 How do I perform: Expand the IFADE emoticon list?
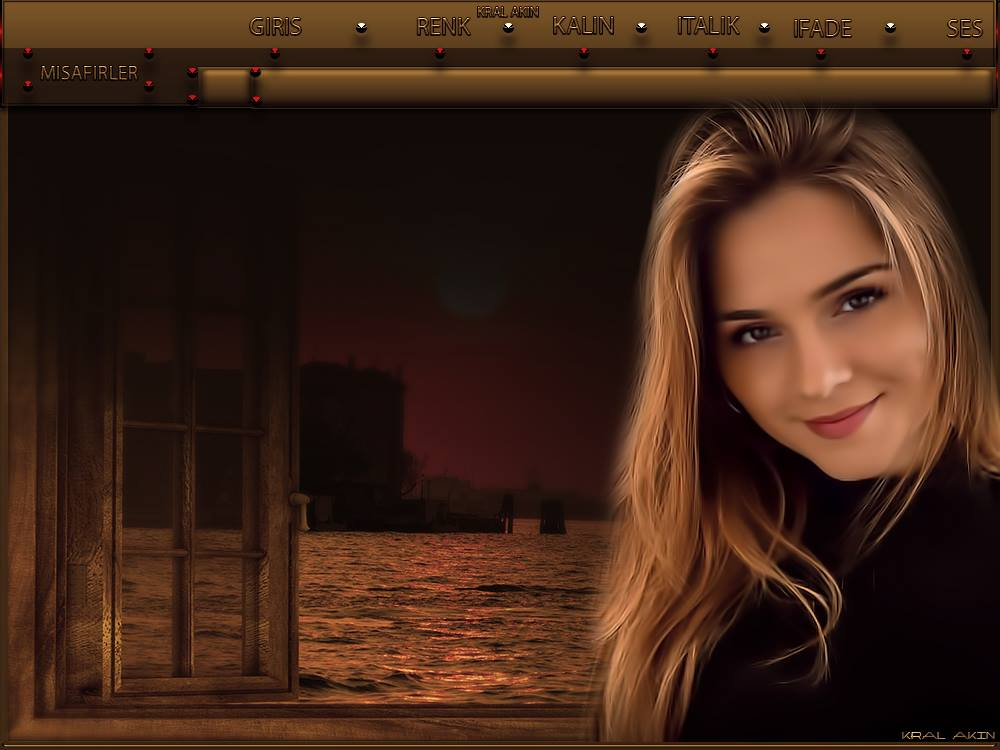(822, 29)
